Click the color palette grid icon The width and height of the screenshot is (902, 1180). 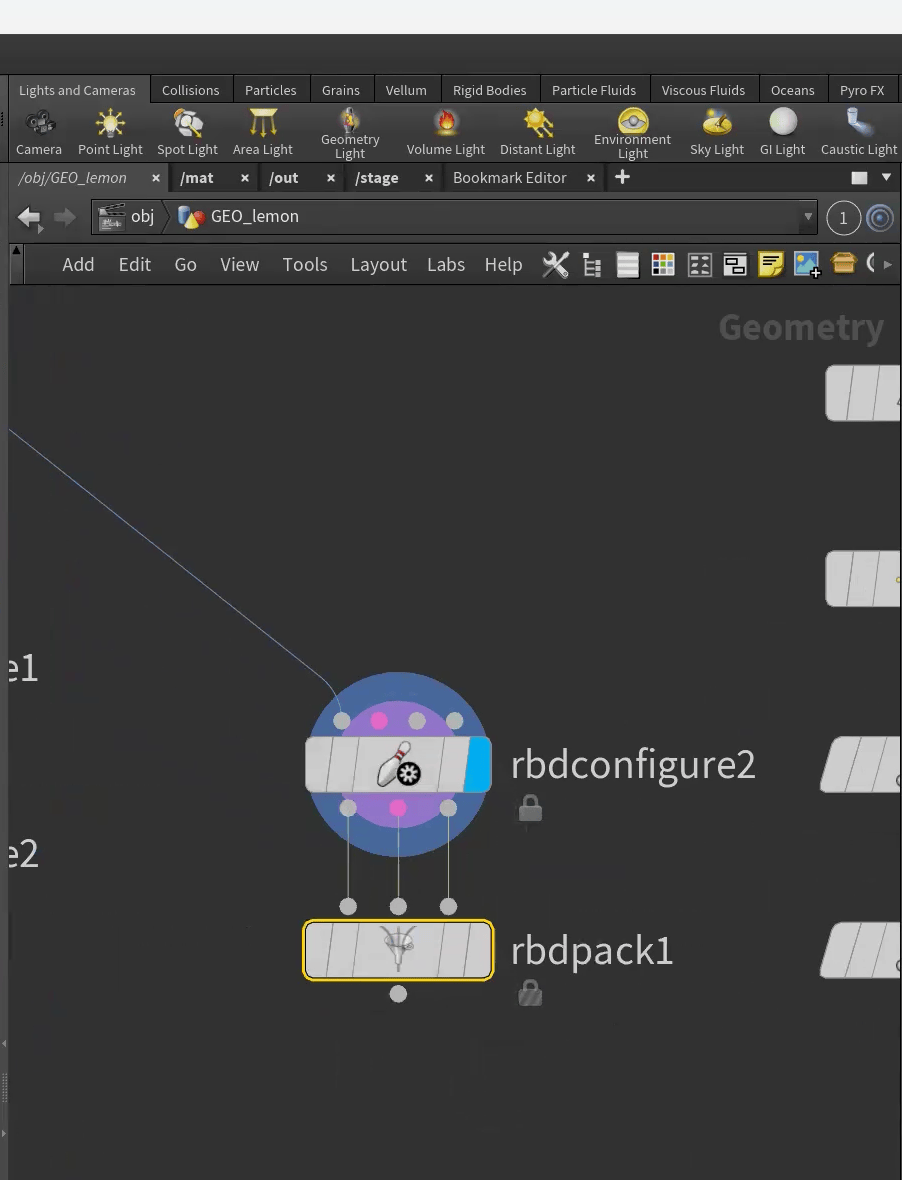coord(662,265)
